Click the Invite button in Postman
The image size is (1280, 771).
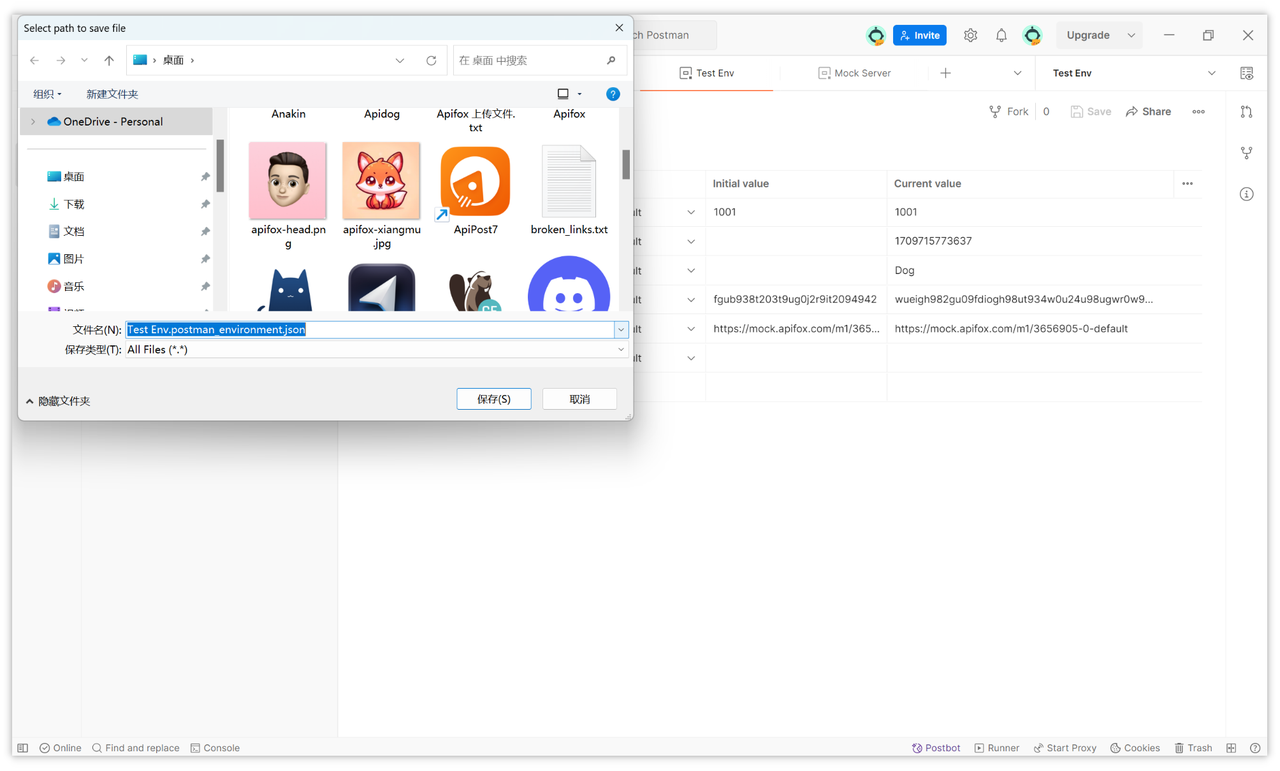(x=920, y=35)
